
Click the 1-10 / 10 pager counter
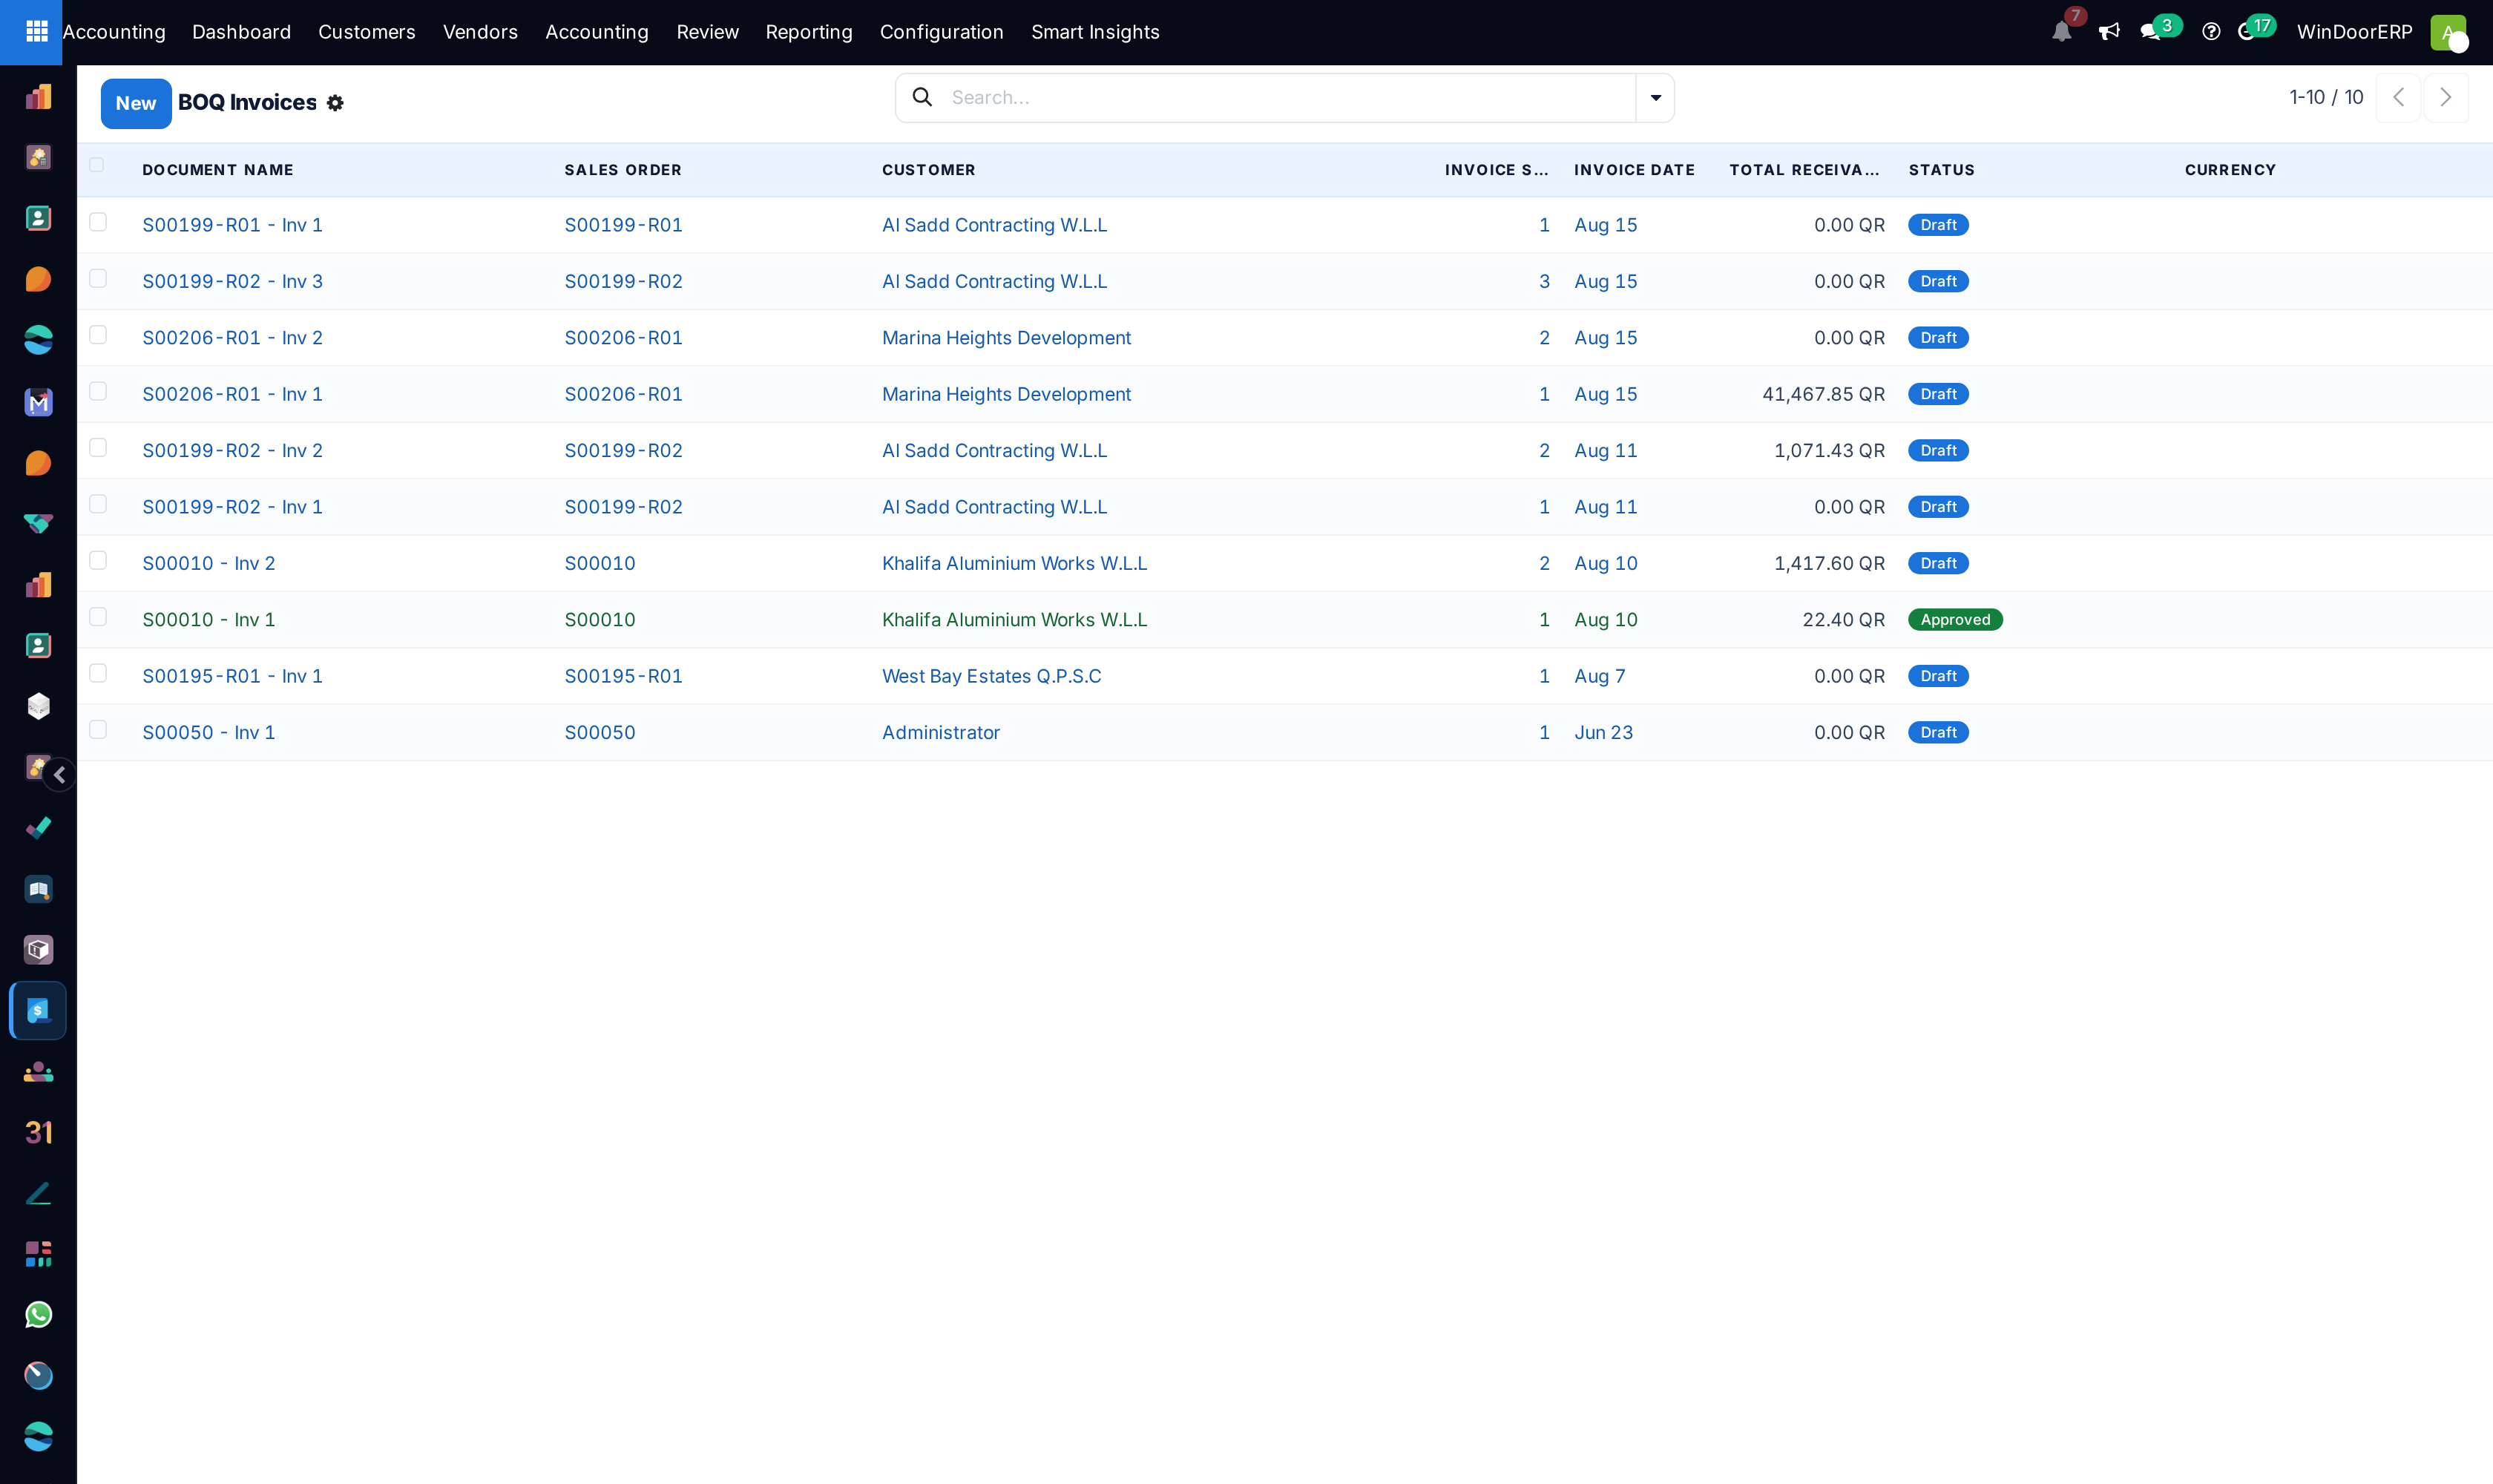(2326, 97)
